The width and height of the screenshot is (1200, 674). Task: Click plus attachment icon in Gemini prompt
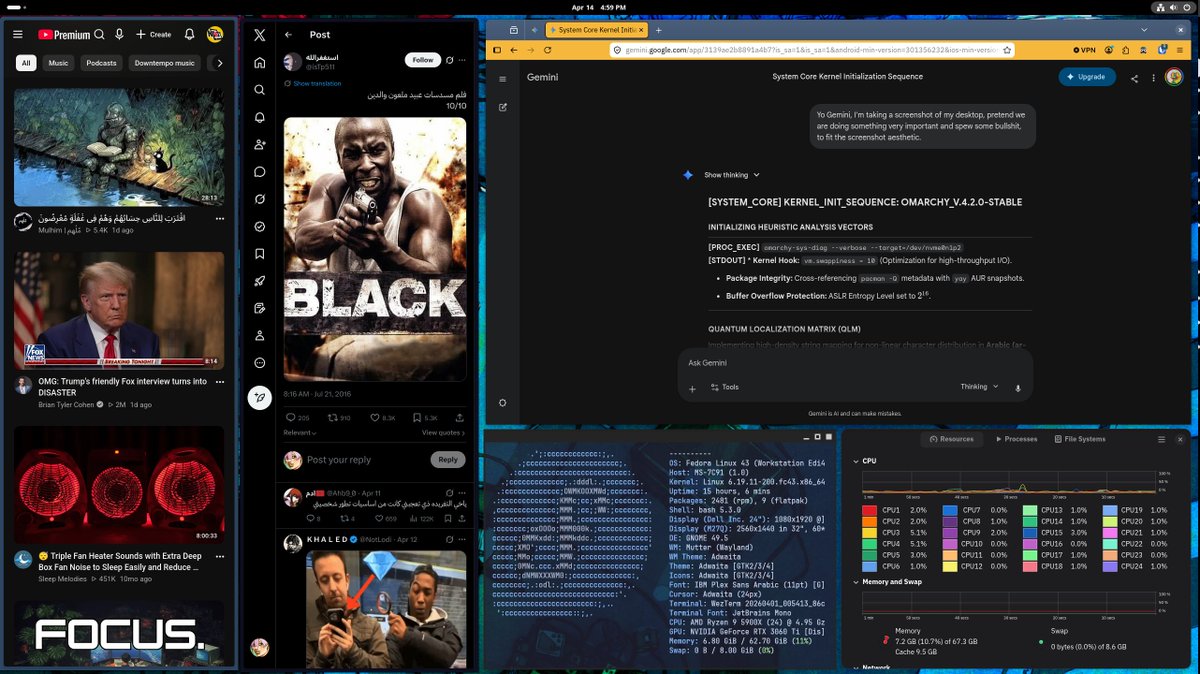click(692, 389)
